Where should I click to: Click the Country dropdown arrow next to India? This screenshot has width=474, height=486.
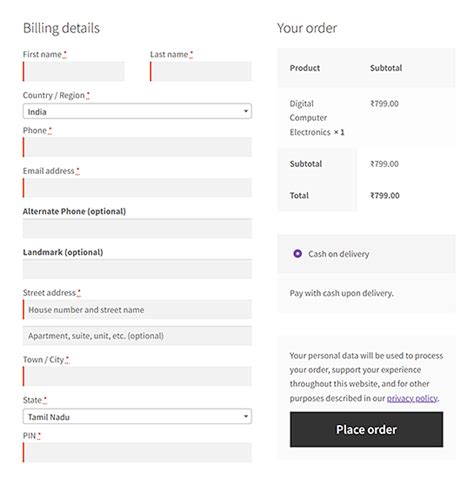point(246,111)
